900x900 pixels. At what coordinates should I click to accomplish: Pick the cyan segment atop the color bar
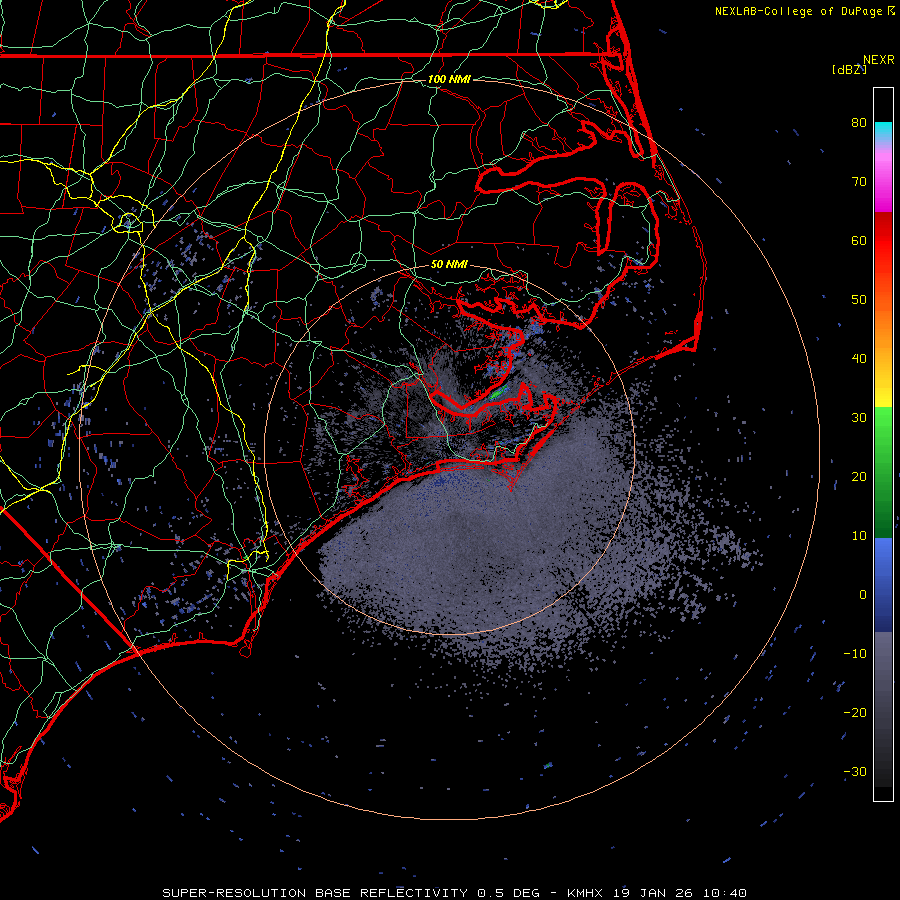coord(883,132)
